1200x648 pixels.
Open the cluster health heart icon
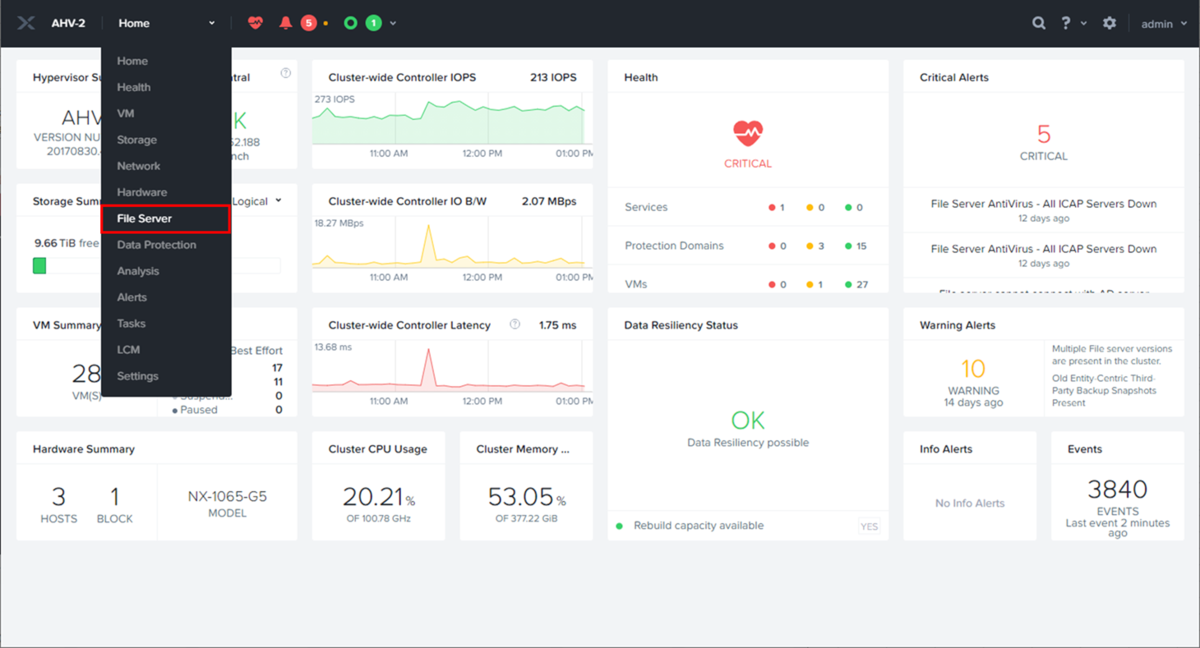coord(256,23)
